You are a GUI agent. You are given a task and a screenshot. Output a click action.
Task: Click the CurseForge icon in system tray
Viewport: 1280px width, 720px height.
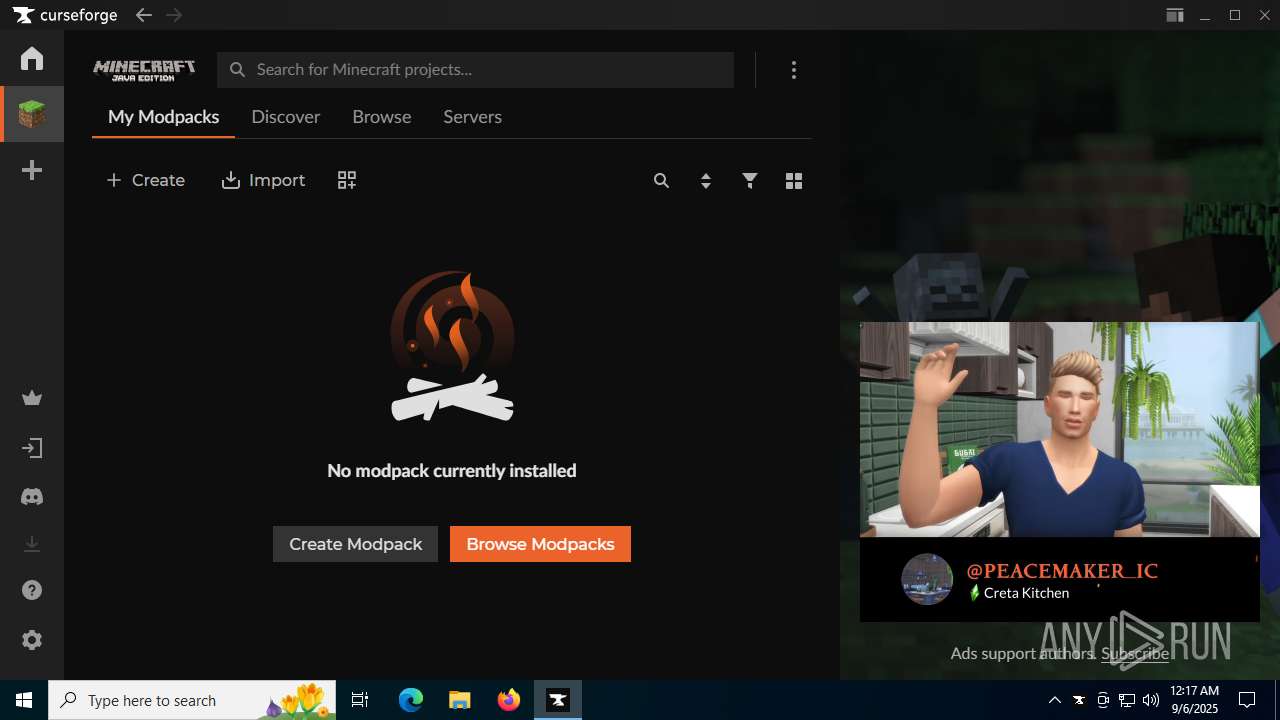tap(1079, 700)
